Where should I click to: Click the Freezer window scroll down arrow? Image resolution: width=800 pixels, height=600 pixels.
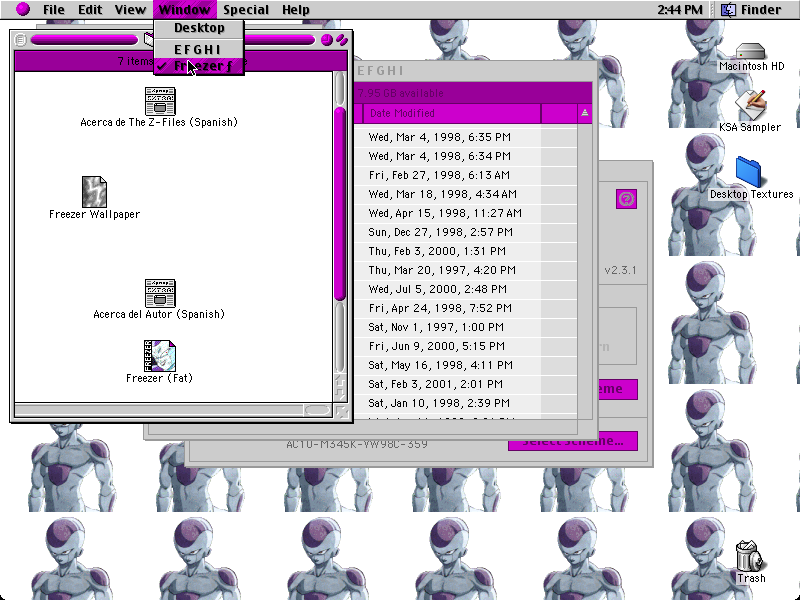pos(340,394)
